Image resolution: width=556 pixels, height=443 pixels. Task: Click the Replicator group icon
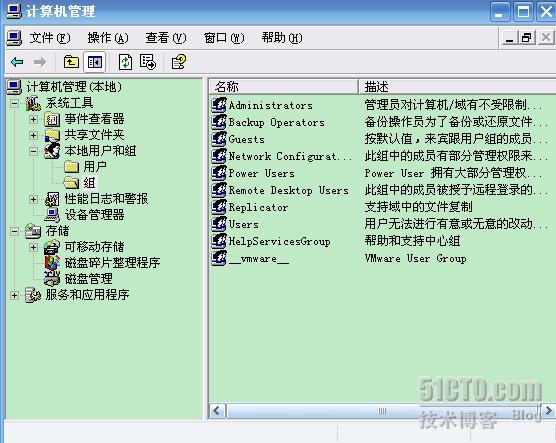[x=219, y=207]
